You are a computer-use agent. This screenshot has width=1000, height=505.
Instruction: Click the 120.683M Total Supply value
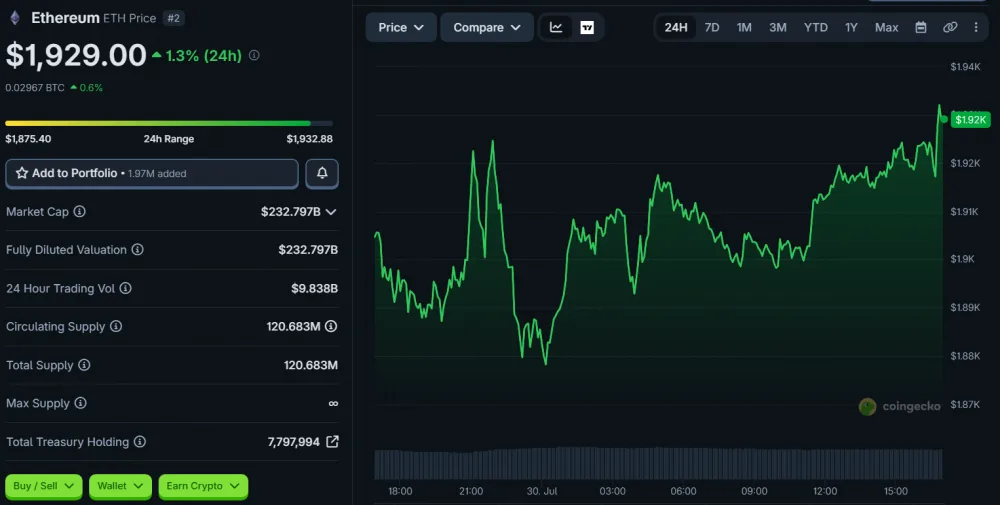(x=311, y=365)
